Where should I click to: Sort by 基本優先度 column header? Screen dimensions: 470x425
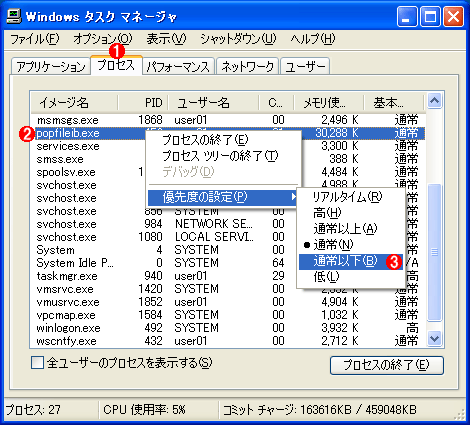[x=393, y=102]
